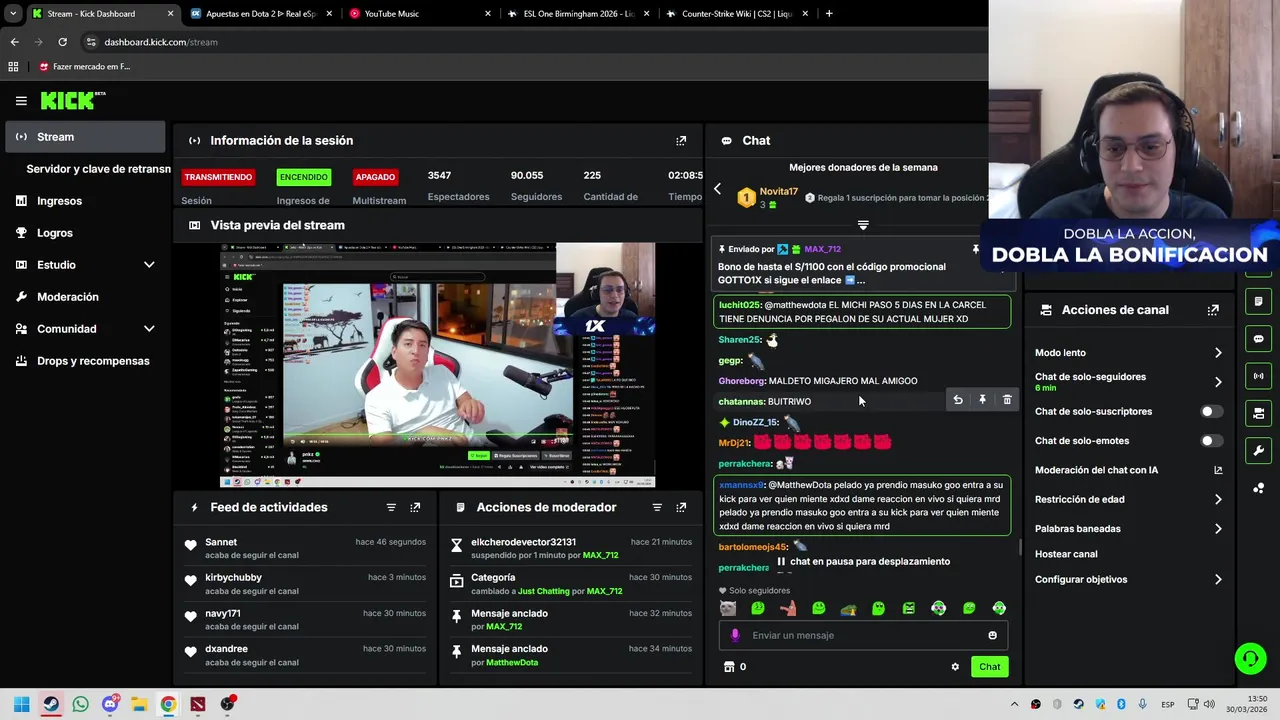Screen dimensions: 1280x720
Task: Open Ingresos in the sidebar
Action: [x=85, y=201]
